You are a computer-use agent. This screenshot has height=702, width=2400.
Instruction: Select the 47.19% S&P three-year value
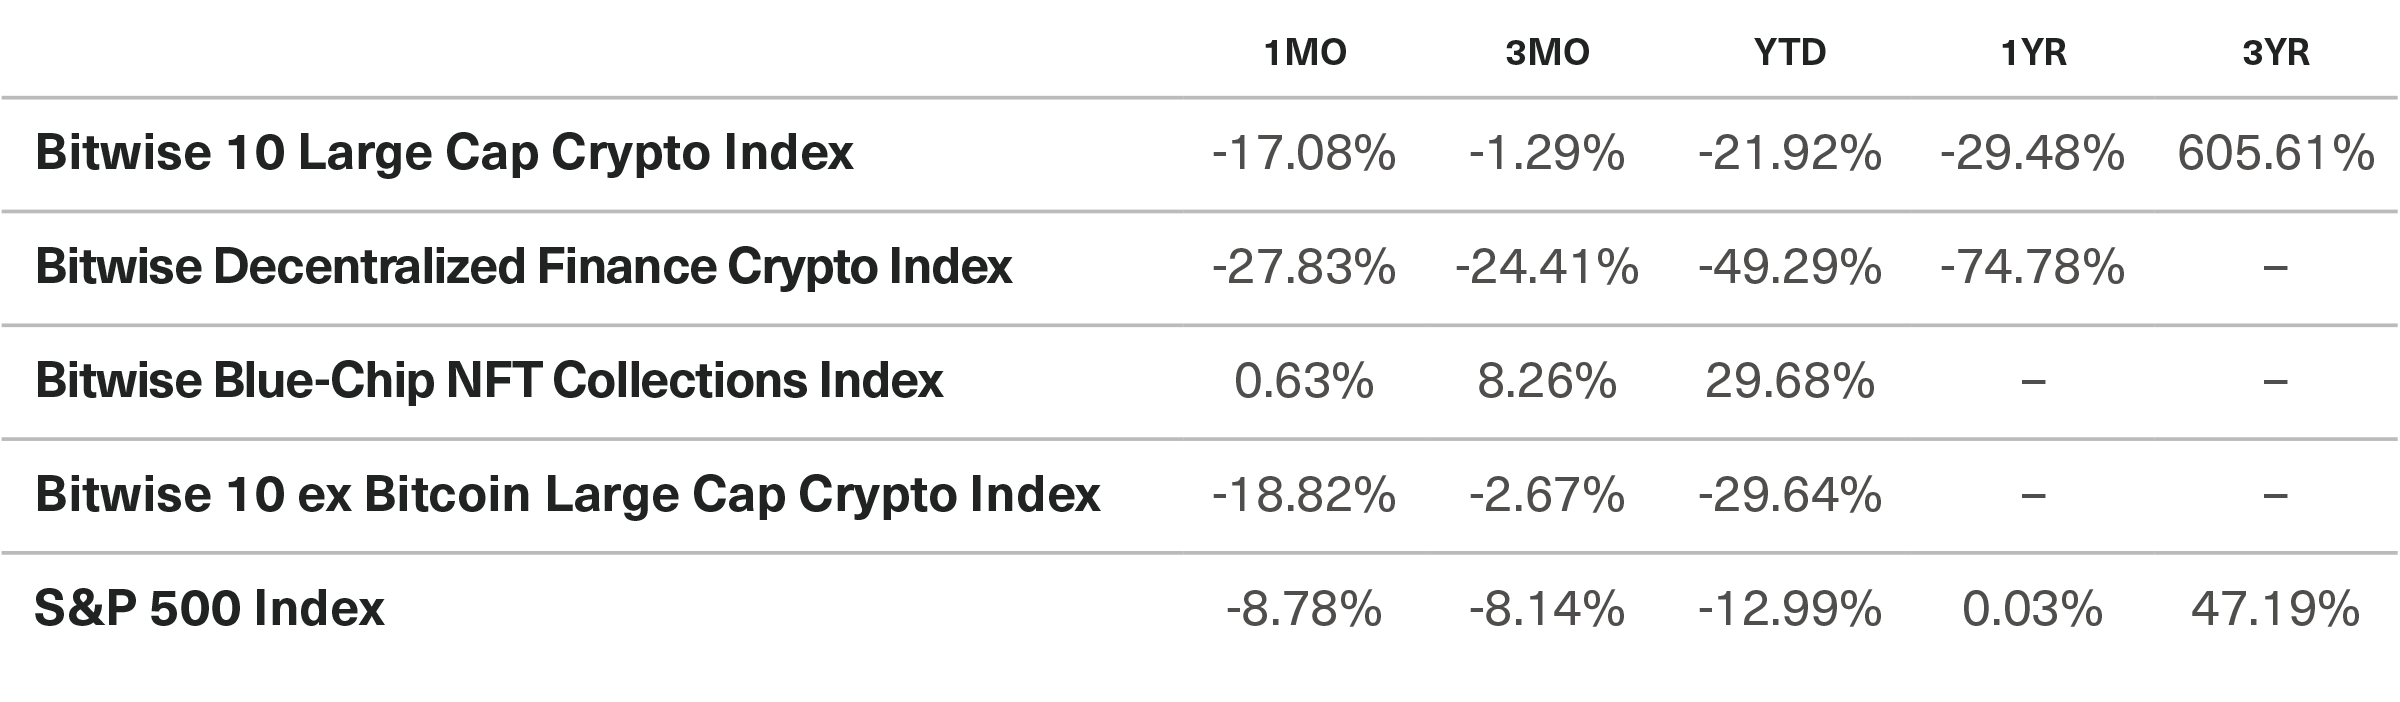click(2275, 608)
